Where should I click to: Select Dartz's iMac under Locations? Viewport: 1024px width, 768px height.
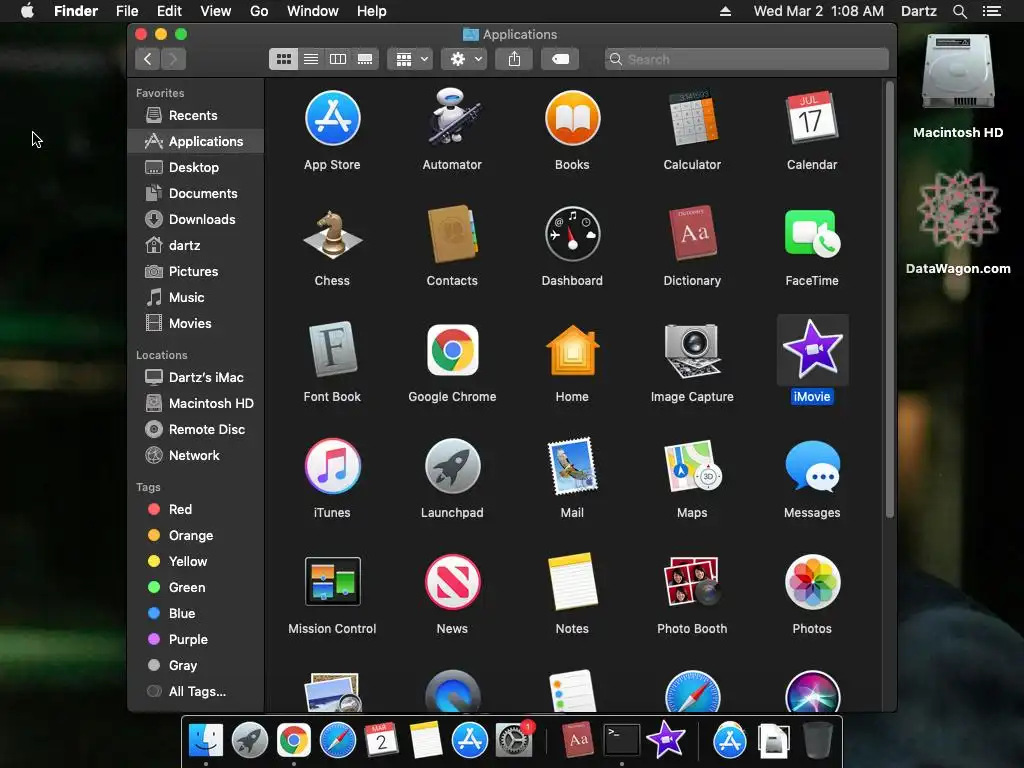coord(196,377)
